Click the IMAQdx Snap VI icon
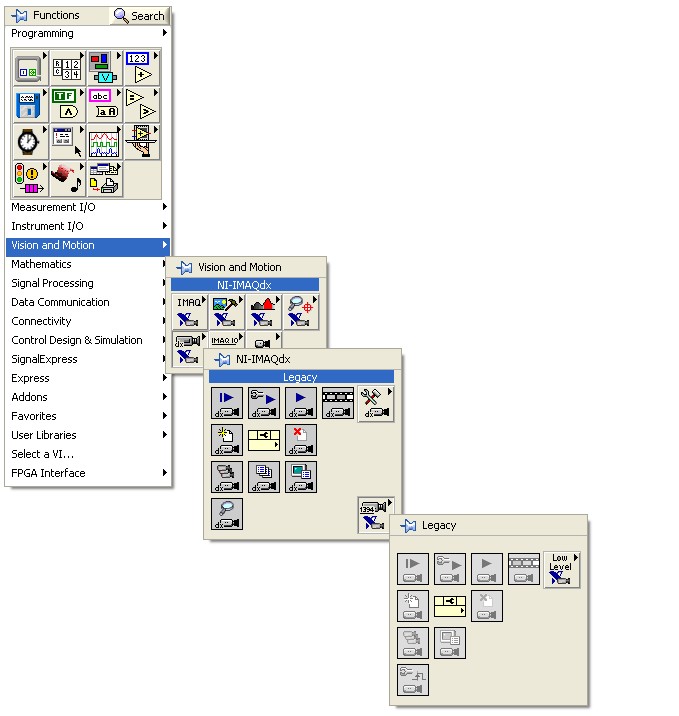 227,402
